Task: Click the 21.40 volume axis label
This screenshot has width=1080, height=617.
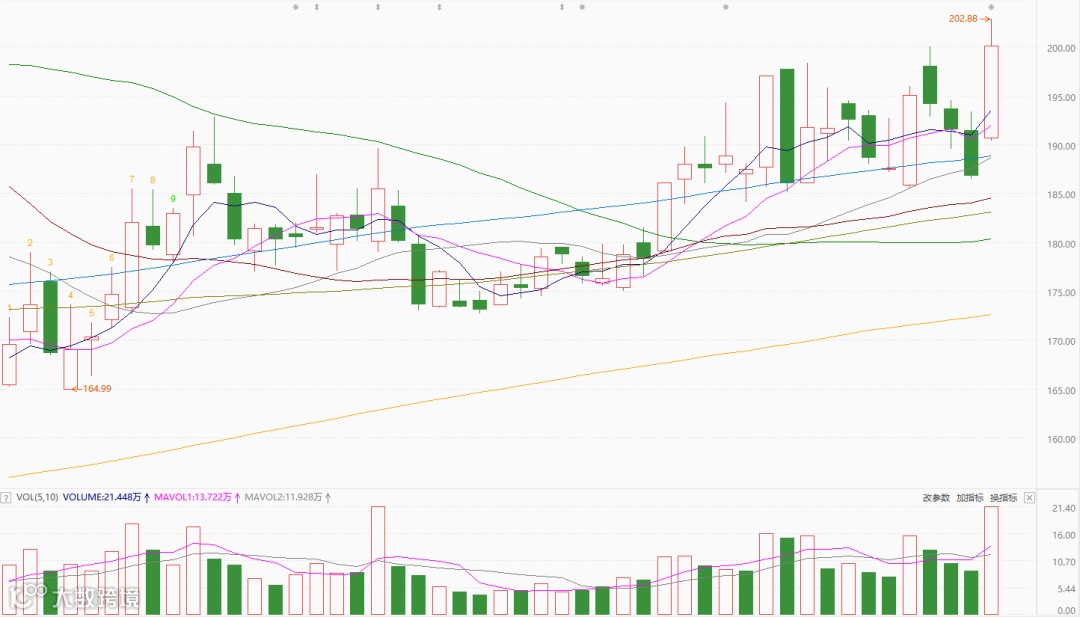Action: (1065, 508)
